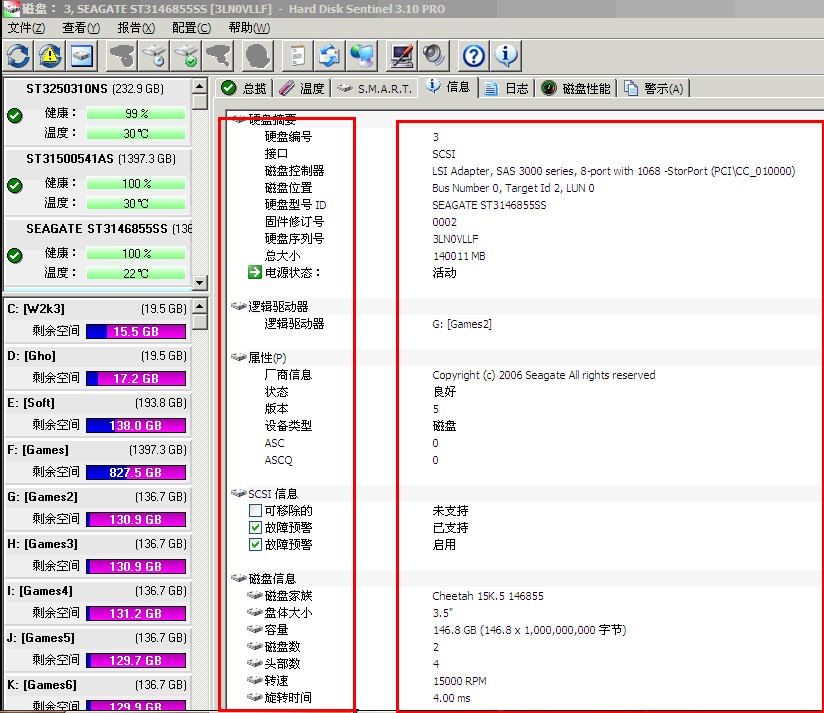Click the 15.5 GB free space bar
824x713 pixels.
[136, 332]
